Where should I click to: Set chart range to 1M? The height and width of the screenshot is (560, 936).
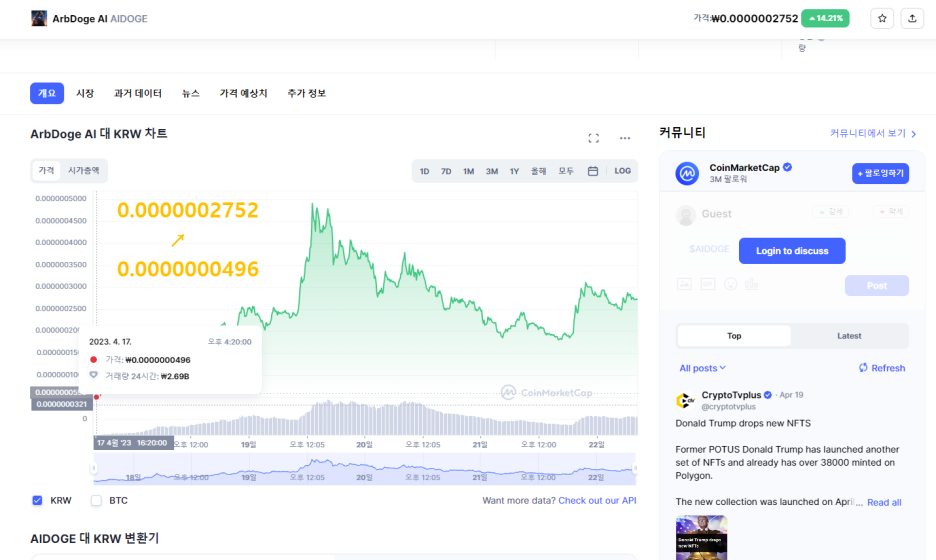pos(469,171)
